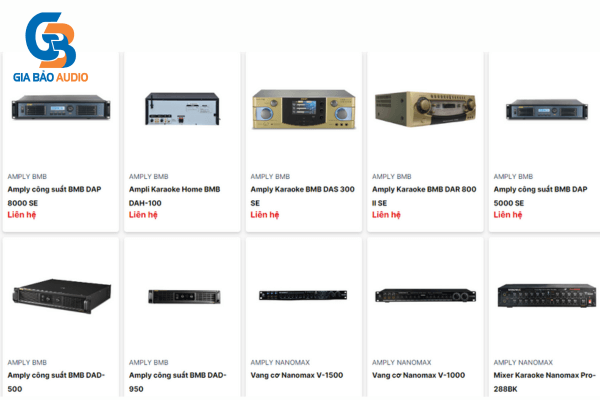This screenshot has width=600, height=400.
Task: Open BMB DAP 8000 SE product image
Action: pyautogui.click(x=61, y=107)
